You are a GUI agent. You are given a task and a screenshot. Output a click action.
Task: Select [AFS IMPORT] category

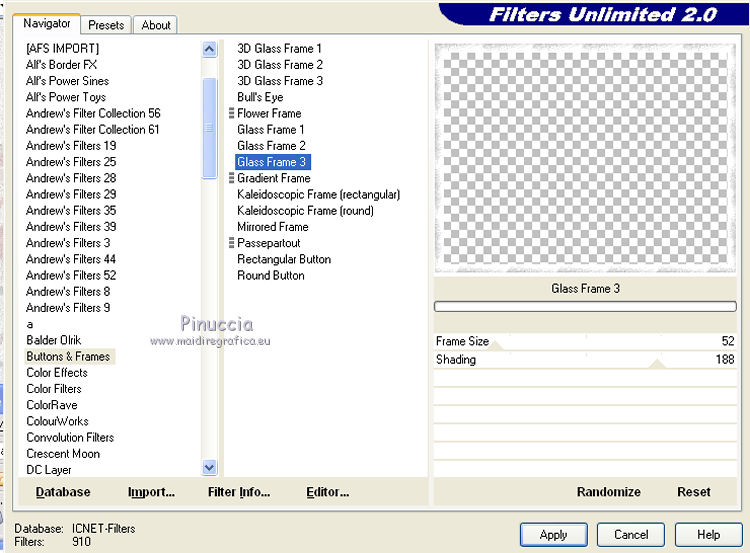[63, 48]
